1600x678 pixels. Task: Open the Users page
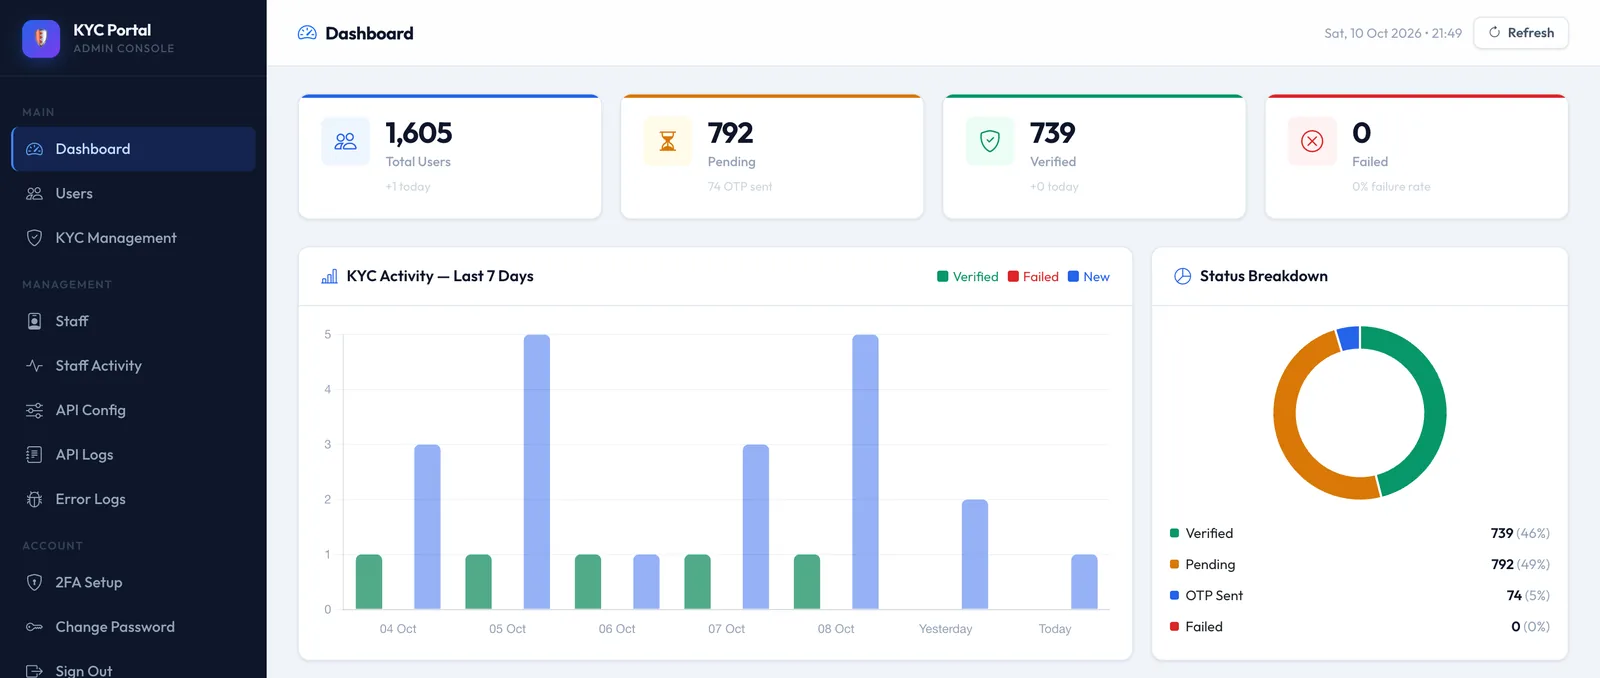134,194
